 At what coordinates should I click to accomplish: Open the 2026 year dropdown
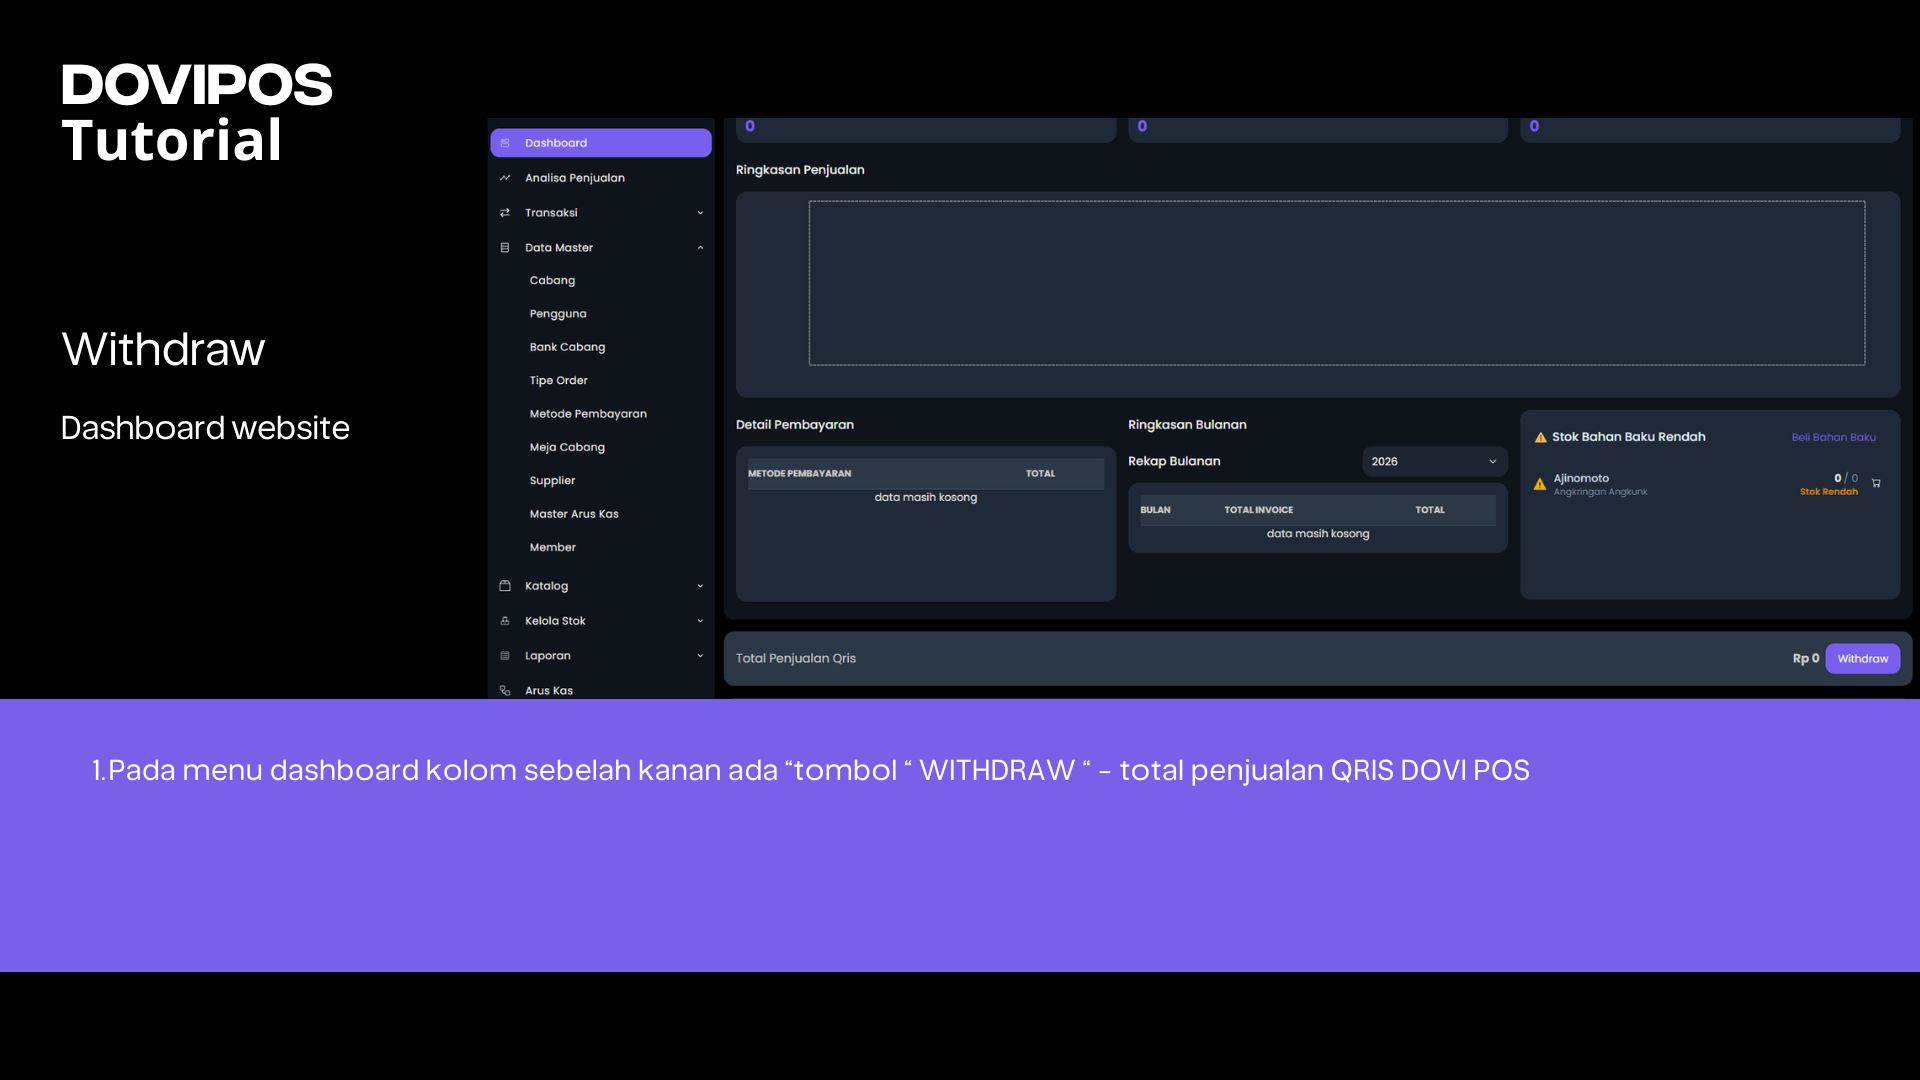click(1434, 461)
